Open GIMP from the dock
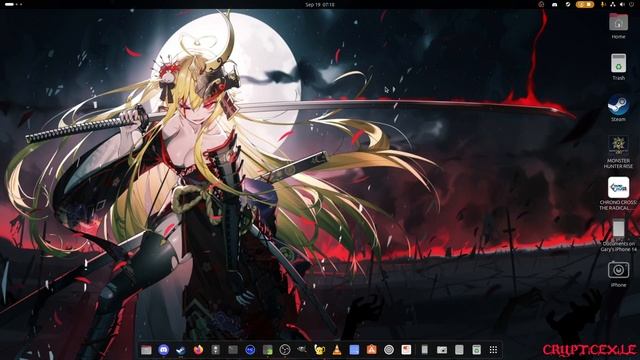Screen dimensions: 640x360 point(302,349)
